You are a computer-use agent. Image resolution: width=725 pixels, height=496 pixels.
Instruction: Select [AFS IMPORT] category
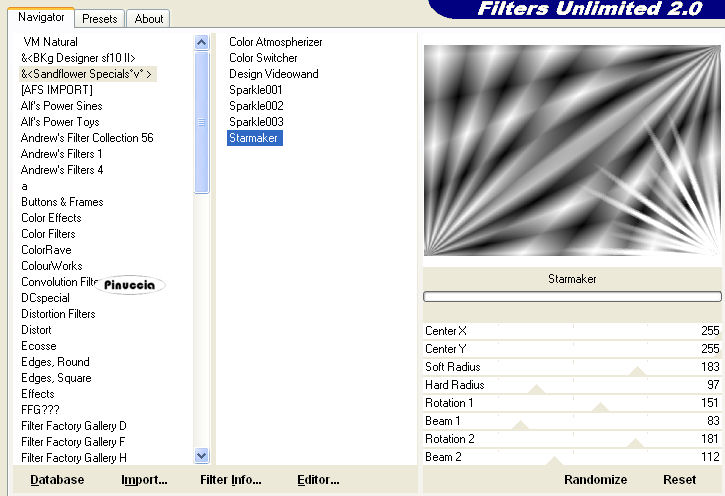pyautogui.click(x=57, y=90)
